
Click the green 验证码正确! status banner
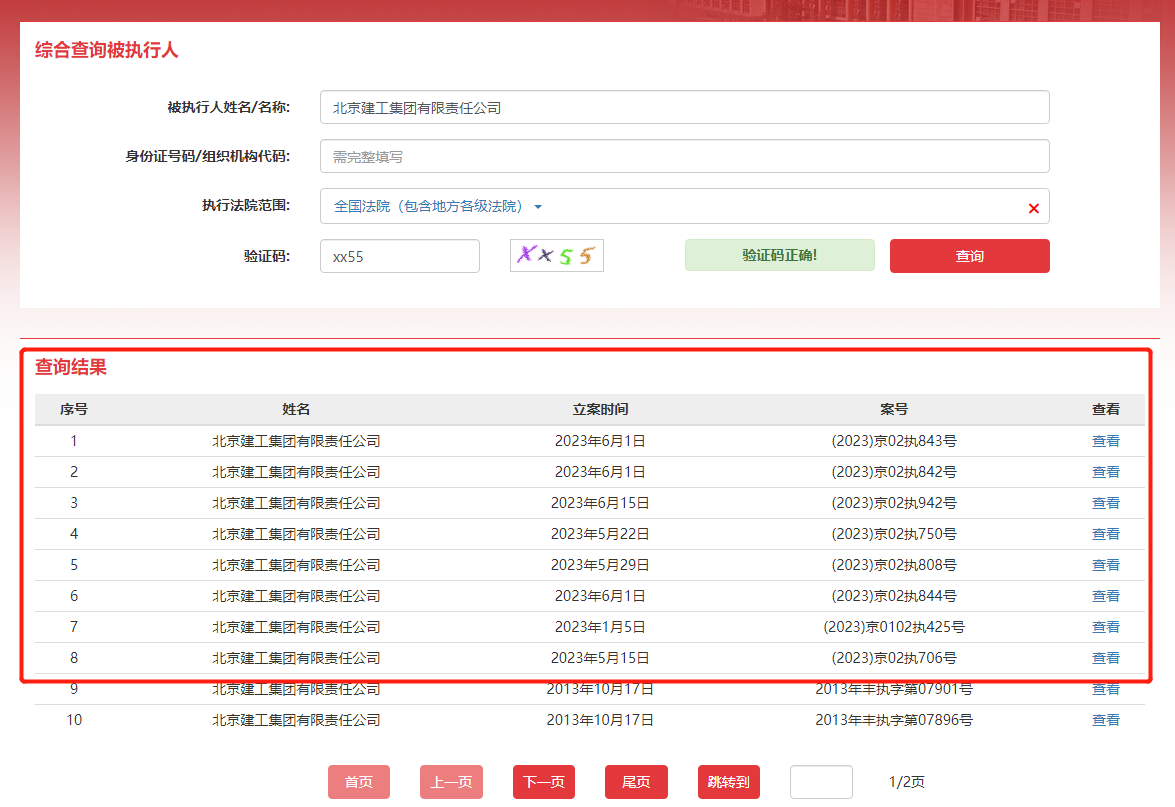pos(779,255)
